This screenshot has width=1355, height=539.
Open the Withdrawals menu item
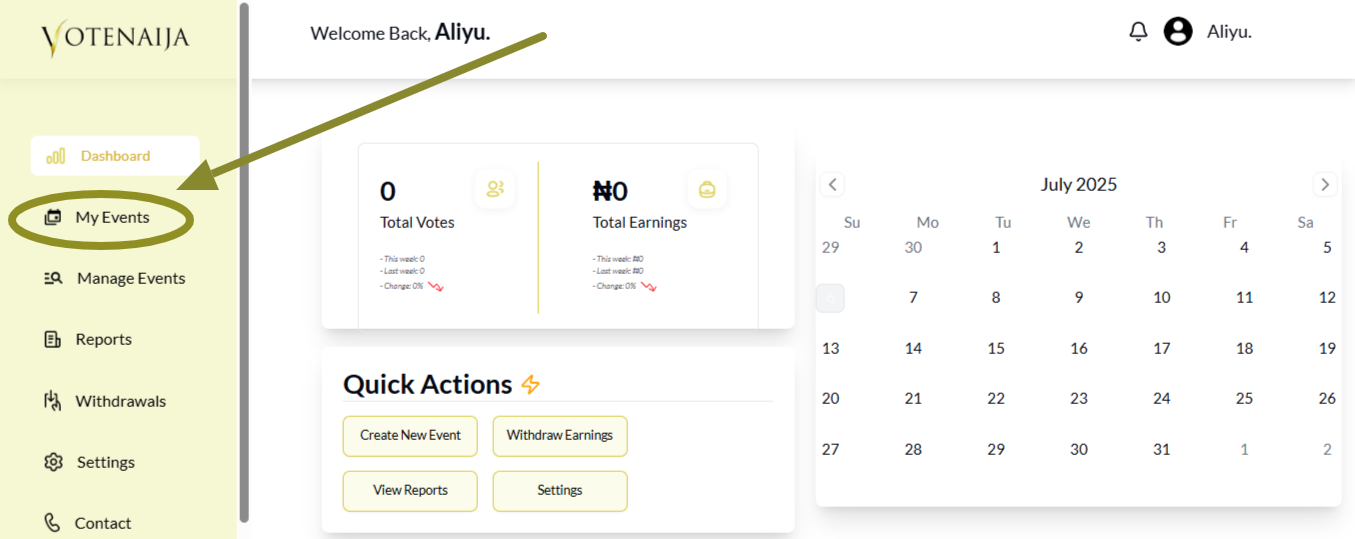point(120,401)
